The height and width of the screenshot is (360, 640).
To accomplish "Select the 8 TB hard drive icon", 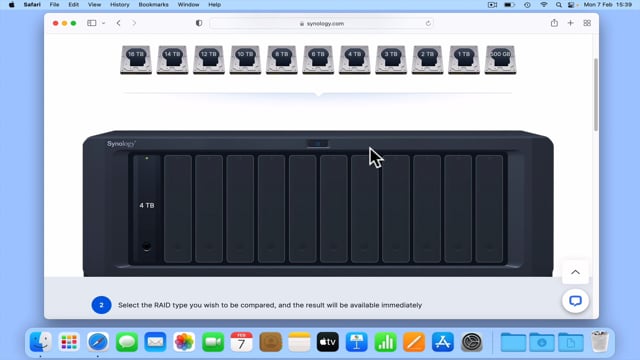I will [x=282, y=60].
